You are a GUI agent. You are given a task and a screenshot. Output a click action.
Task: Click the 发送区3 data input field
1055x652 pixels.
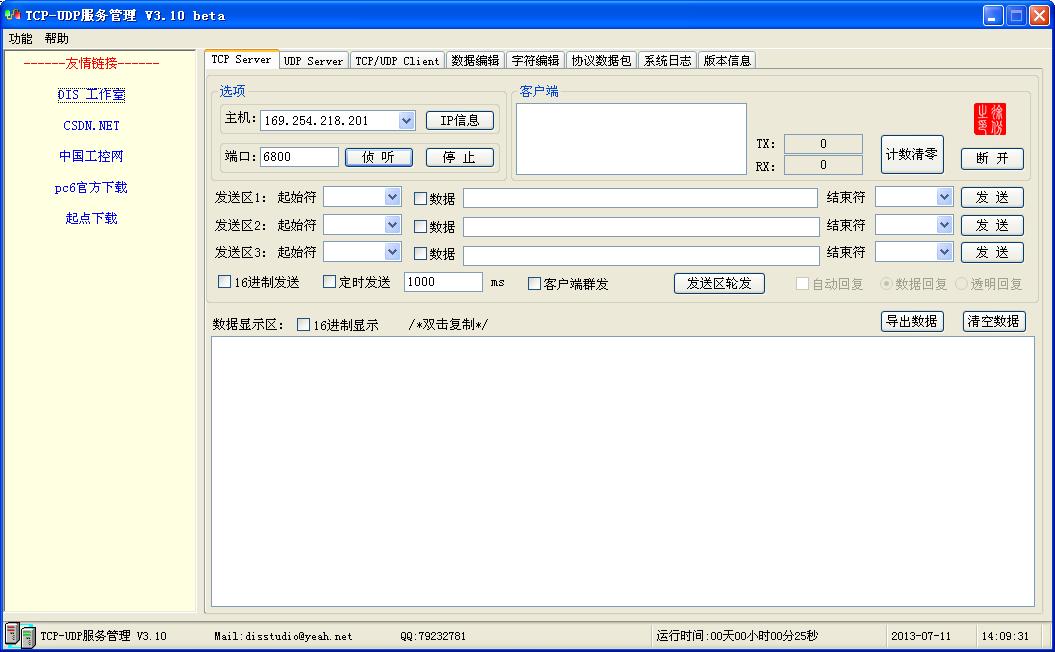point(641,255)
